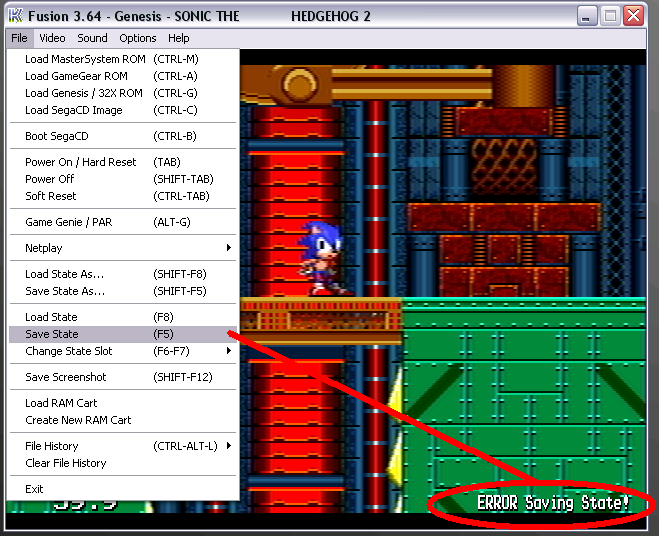Open the Sound menu

(92, 38)
